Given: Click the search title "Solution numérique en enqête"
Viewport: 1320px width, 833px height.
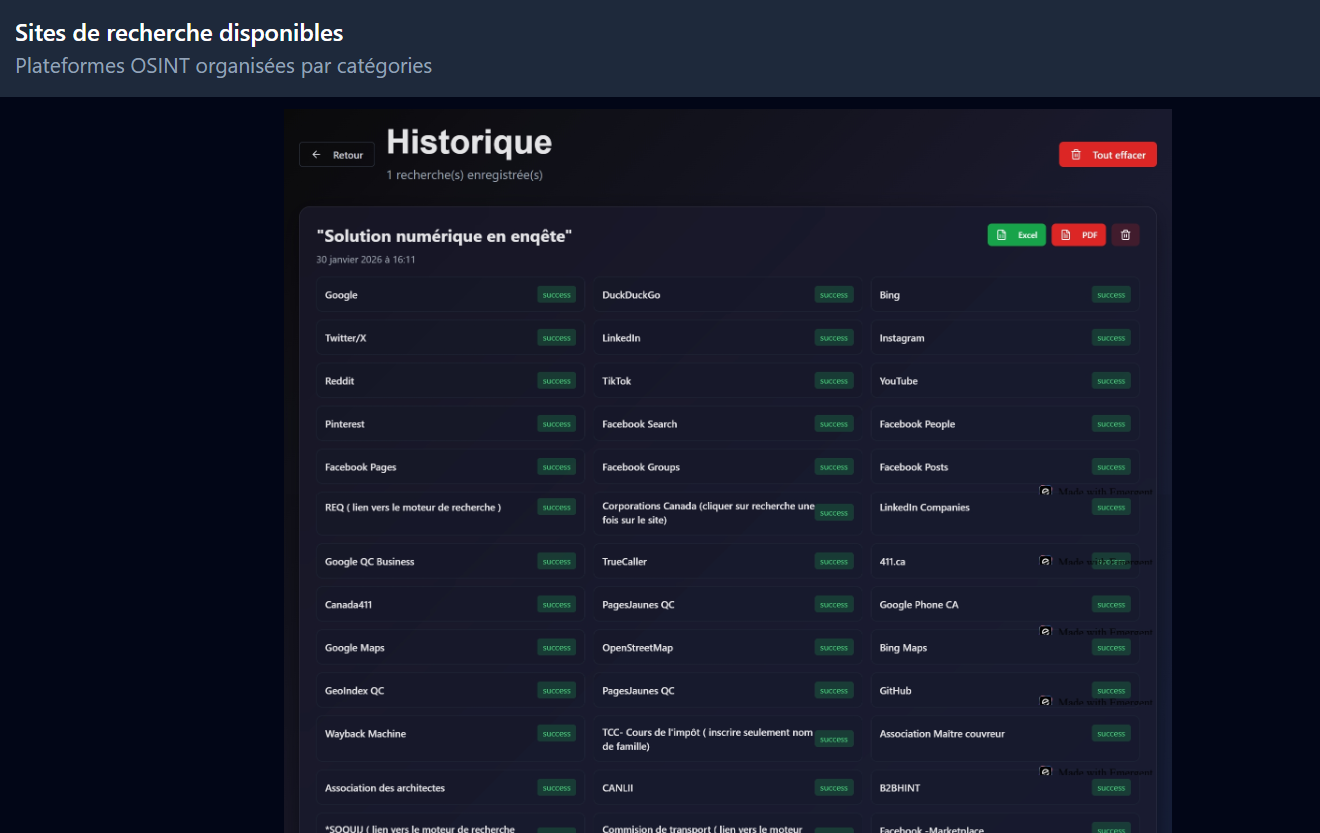Looking at the screenshot, I should (444, 236).
